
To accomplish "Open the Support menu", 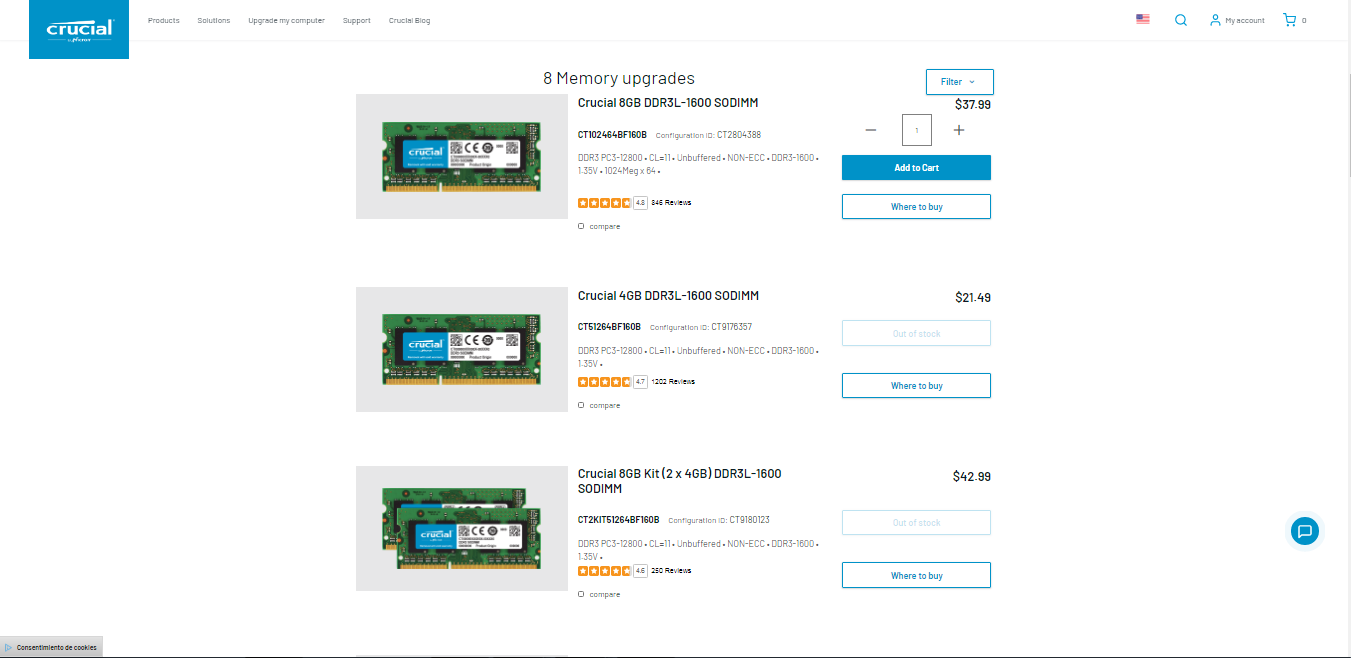I will pos(357,20).
